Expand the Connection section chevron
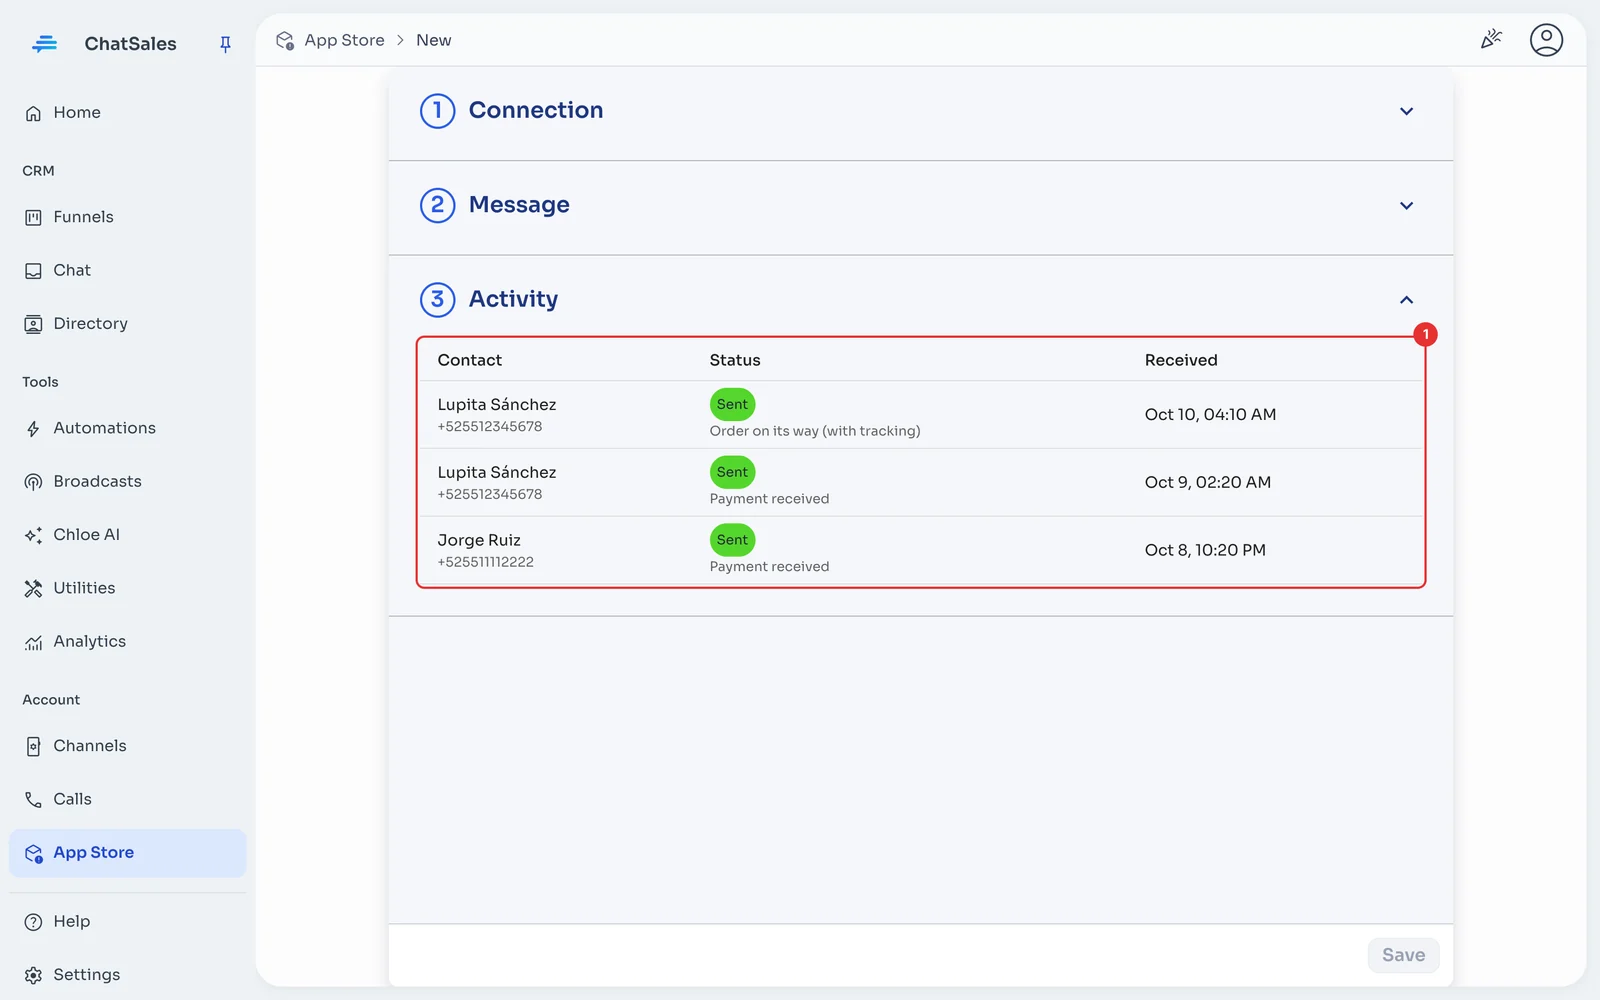1600x1000 pixels. (1406, 111)
